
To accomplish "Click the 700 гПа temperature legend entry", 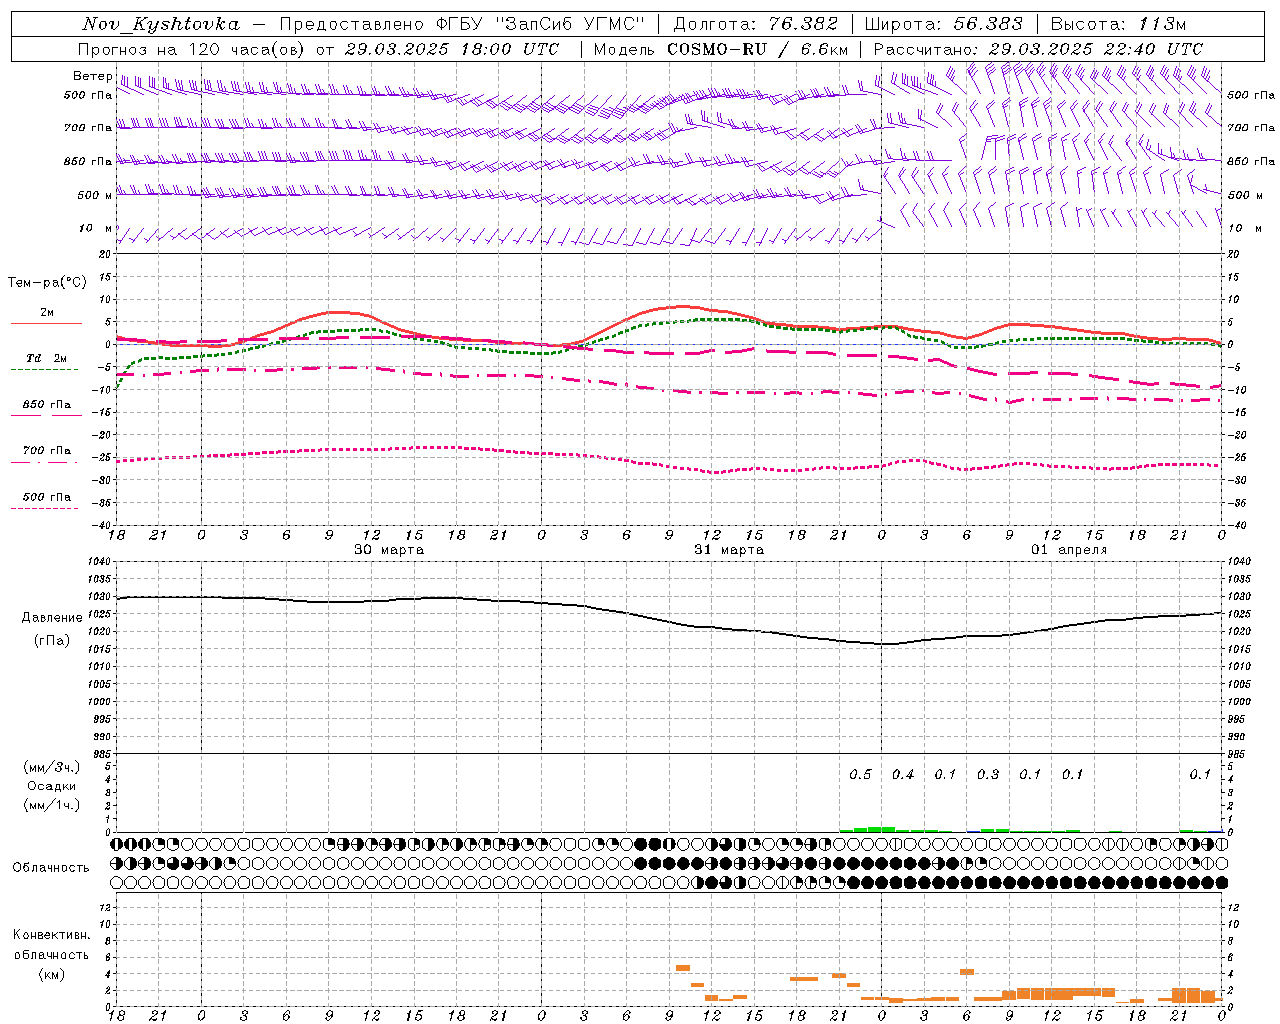I will [x=46, y=451].
